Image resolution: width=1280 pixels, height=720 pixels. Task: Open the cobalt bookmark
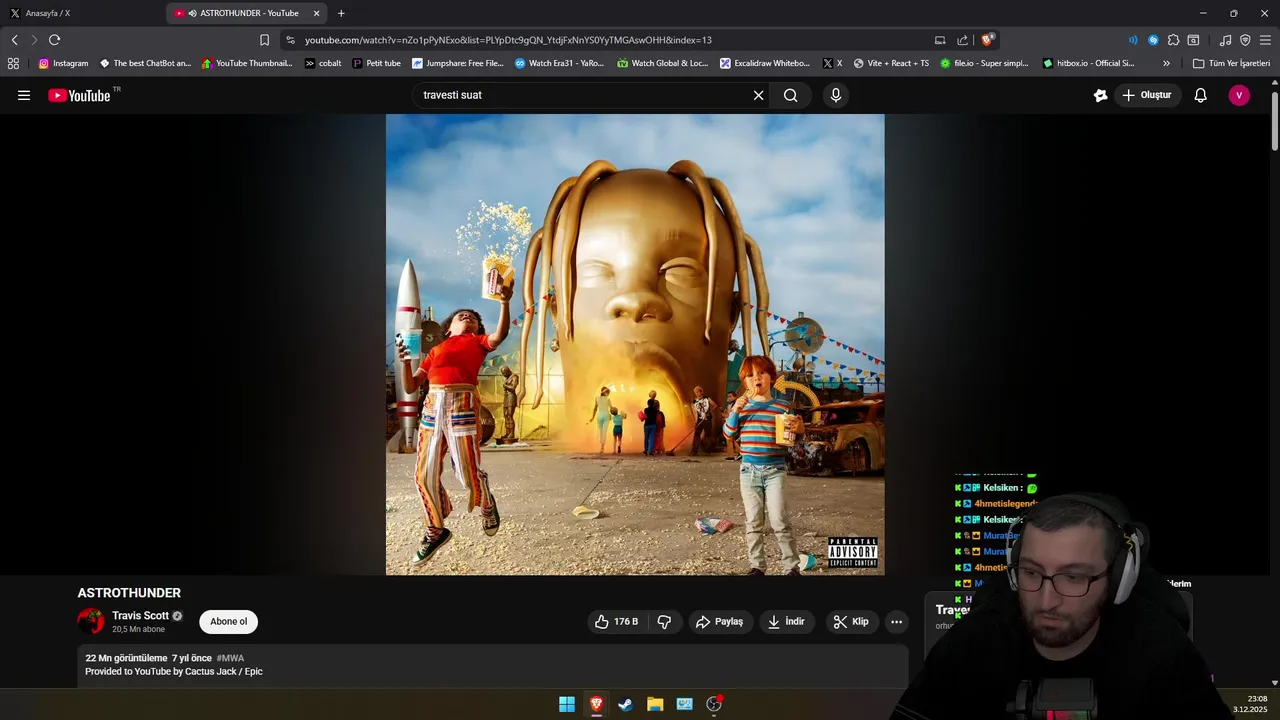323,63
